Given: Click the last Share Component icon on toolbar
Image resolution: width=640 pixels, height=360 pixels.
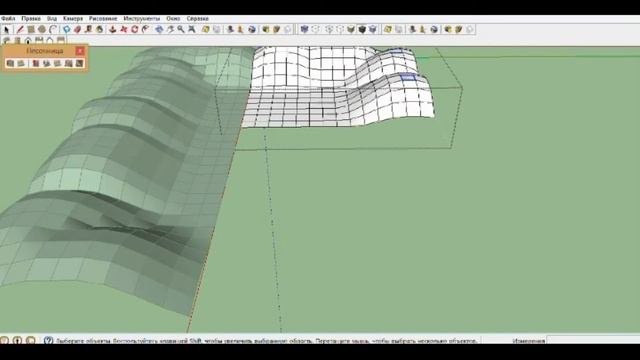Looking at the screenshot, I should (470, 29).
